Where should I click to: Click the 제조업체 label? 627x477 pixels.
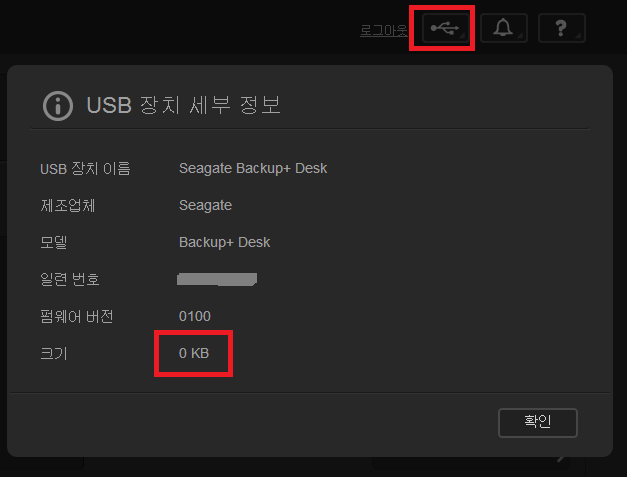(x=68, y=206)
